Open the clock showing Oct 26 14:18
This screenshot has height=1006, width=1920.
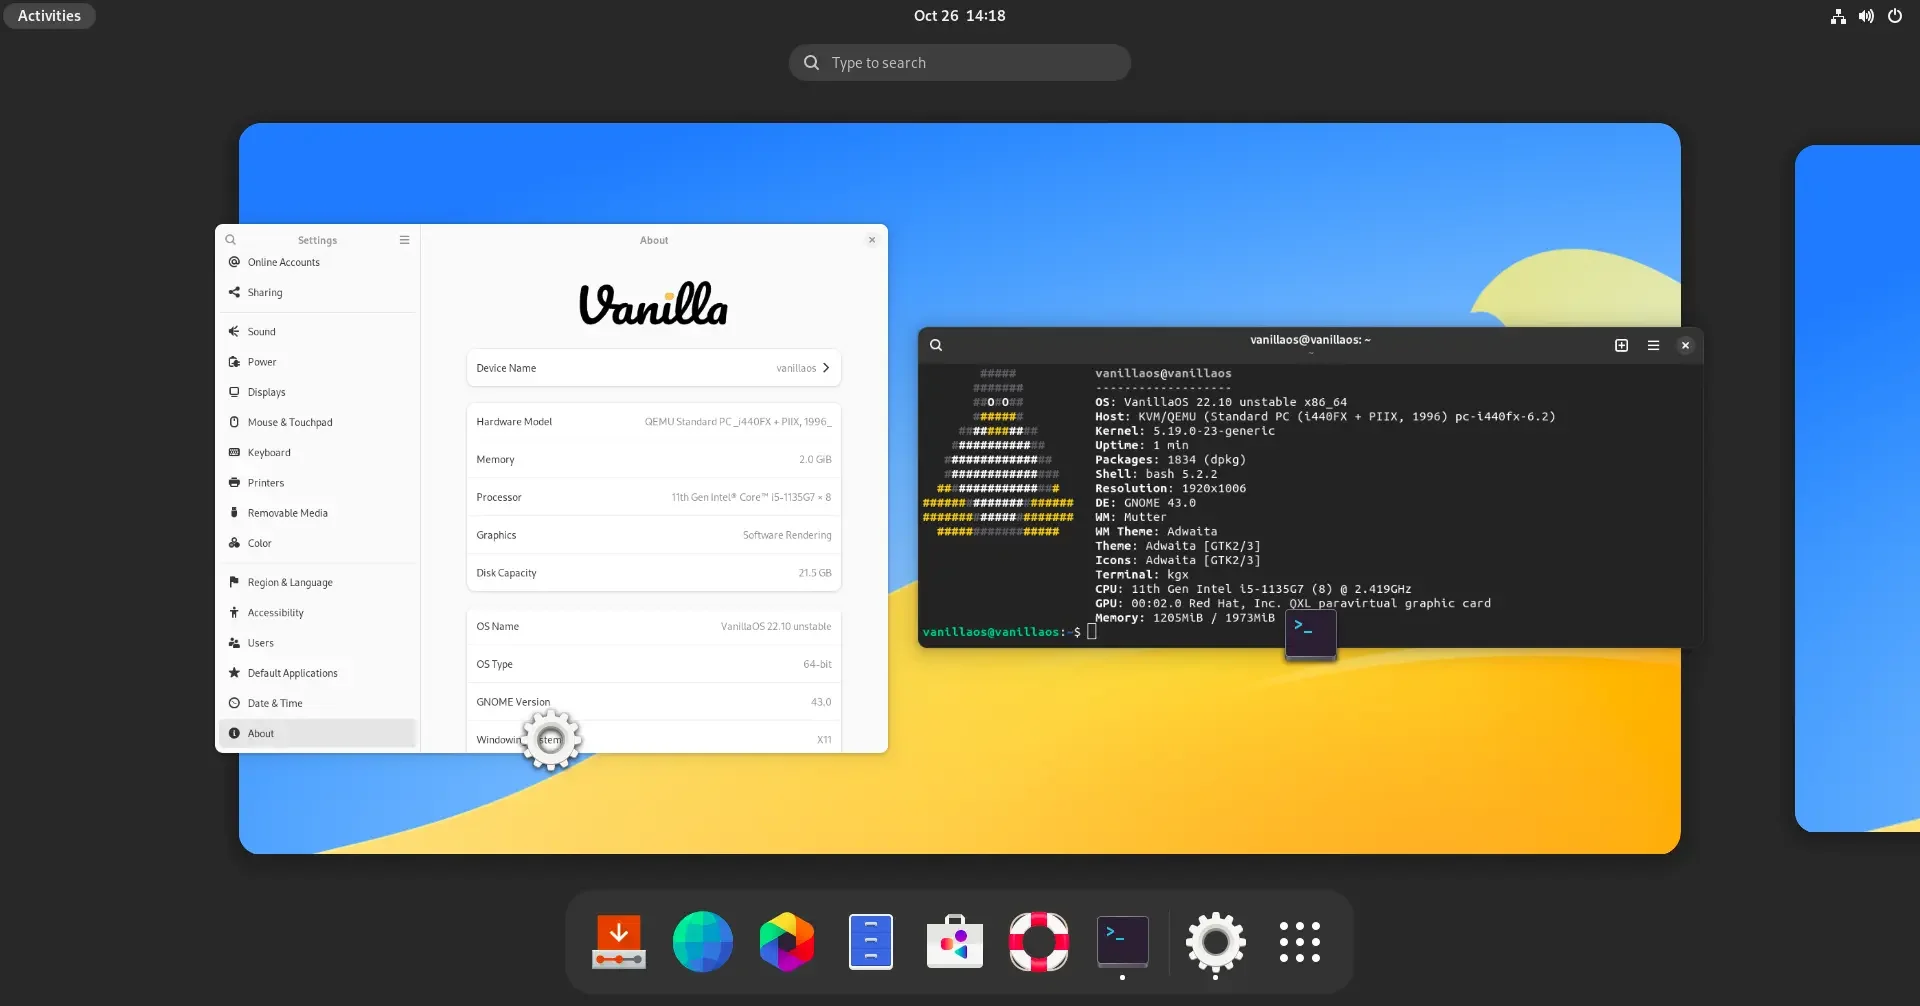coord(959,16)
